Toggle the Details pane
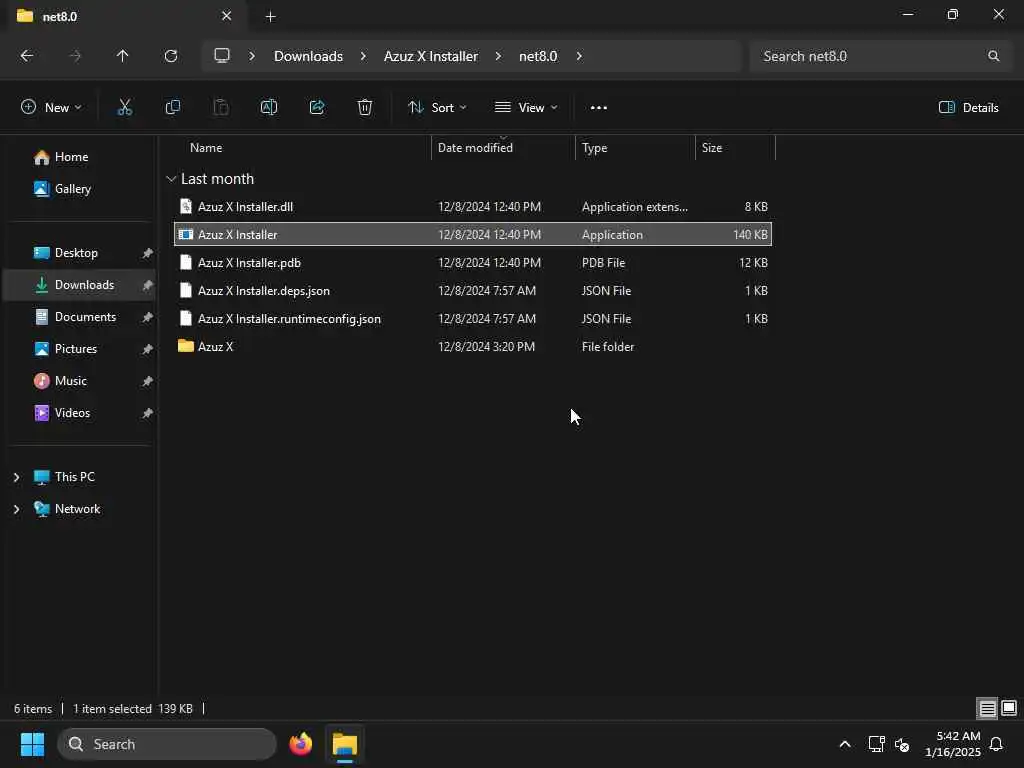Image resolution: width=1024 pixels, height=768 pixels. coord(968,108)
